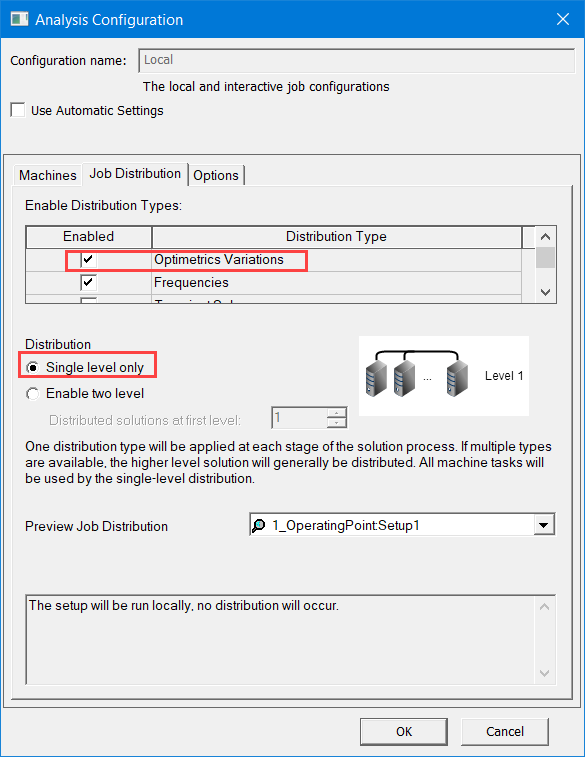Select the Job Distribution tab

point(135,173)
